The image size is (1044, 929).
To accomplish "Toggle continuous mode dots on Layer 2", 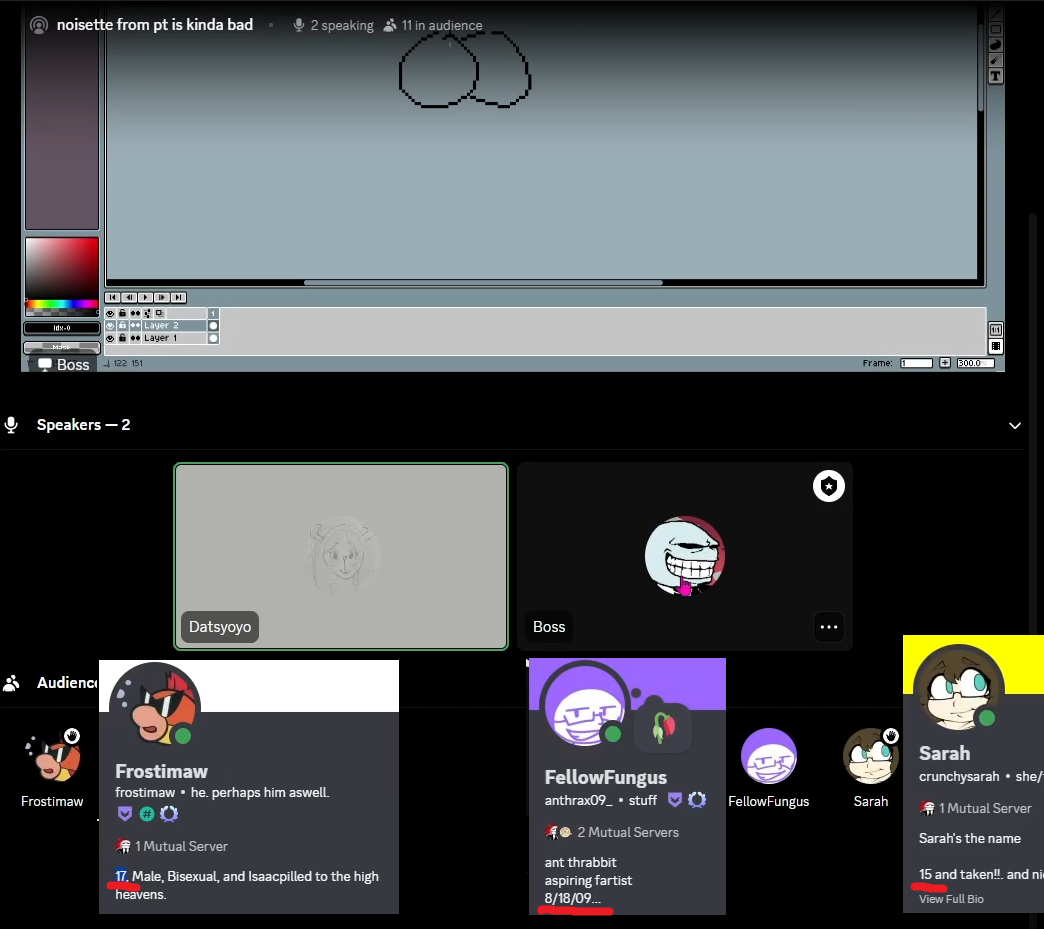I will [x=135, y=326].
